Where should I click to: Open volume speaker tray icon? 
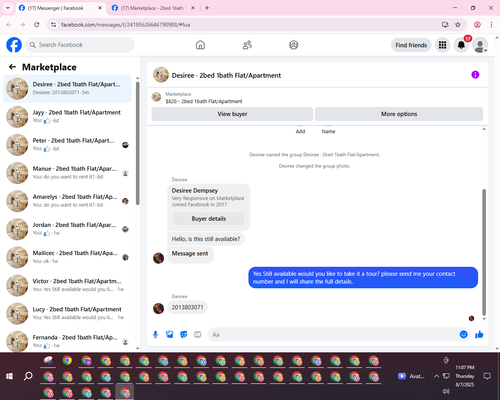coord(446,391)
